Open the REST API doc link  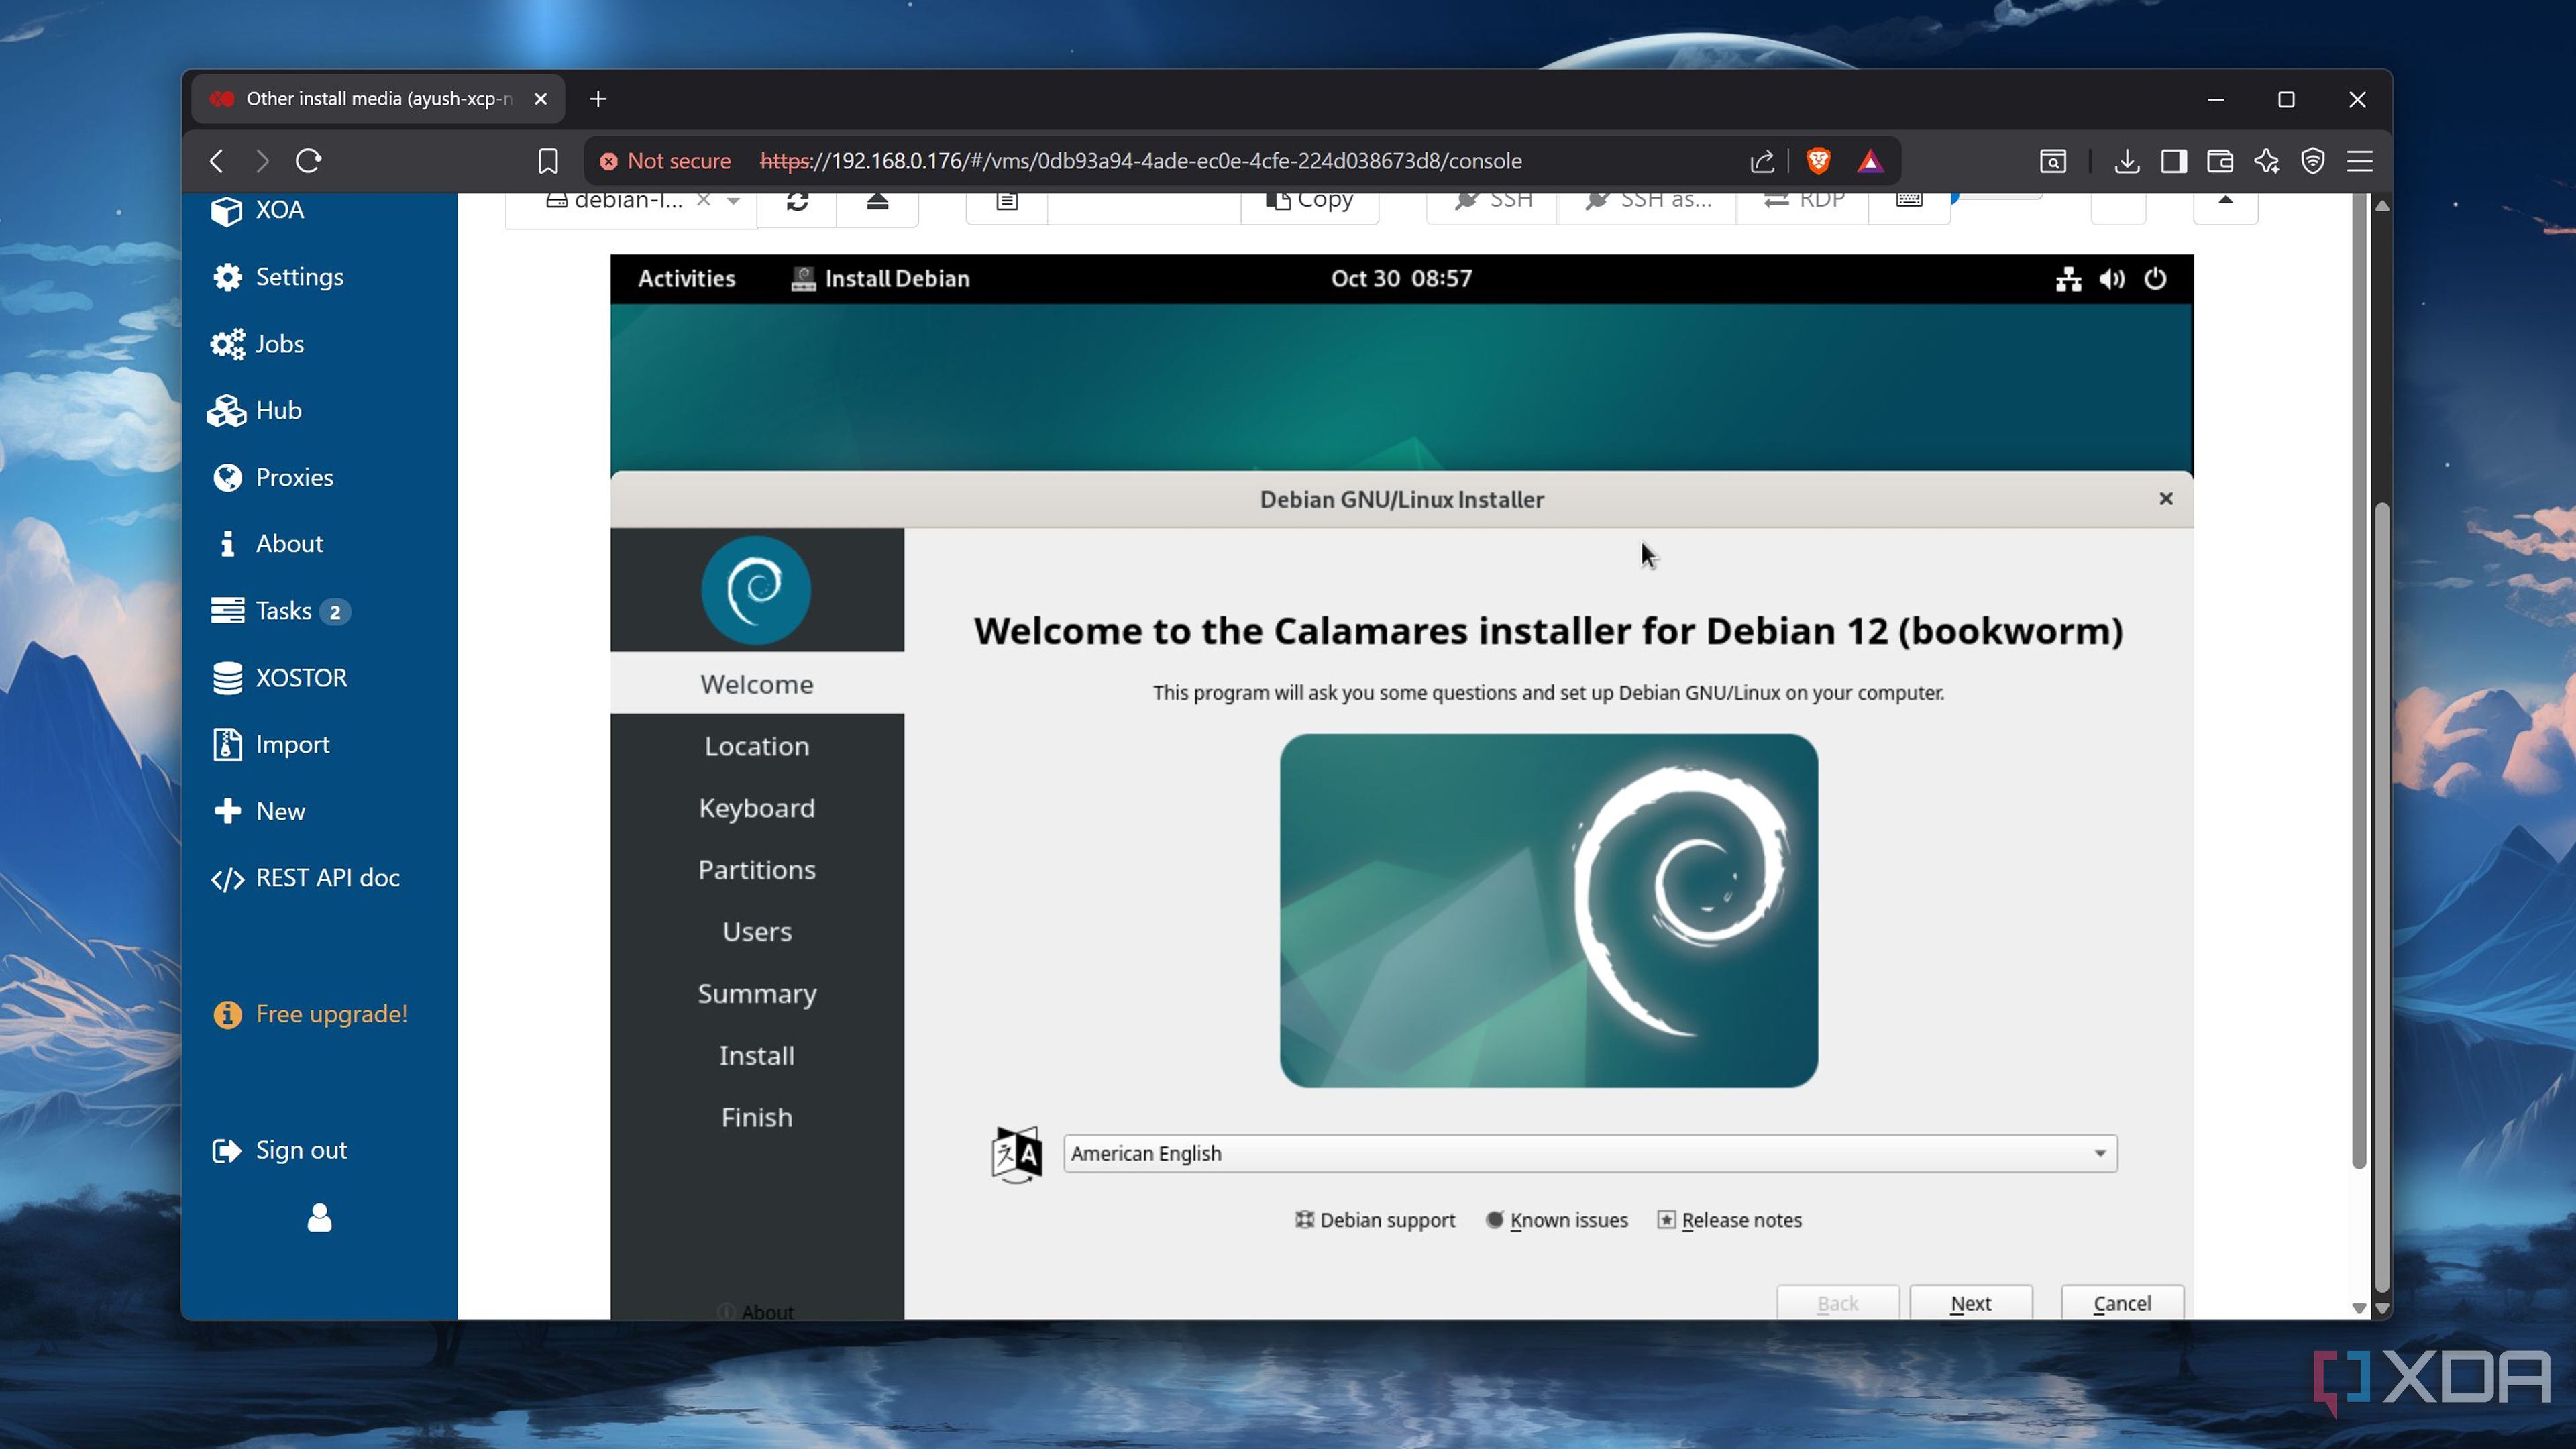[305, 878]
